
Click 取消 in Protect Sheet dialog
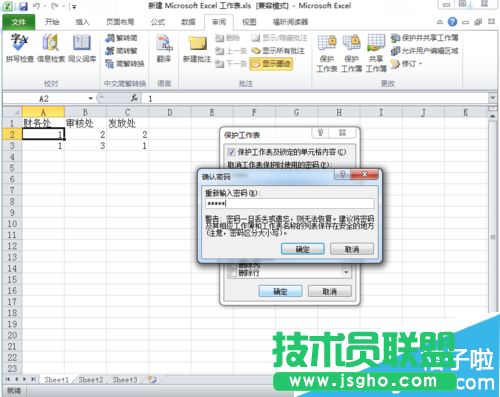coord(330,291)
